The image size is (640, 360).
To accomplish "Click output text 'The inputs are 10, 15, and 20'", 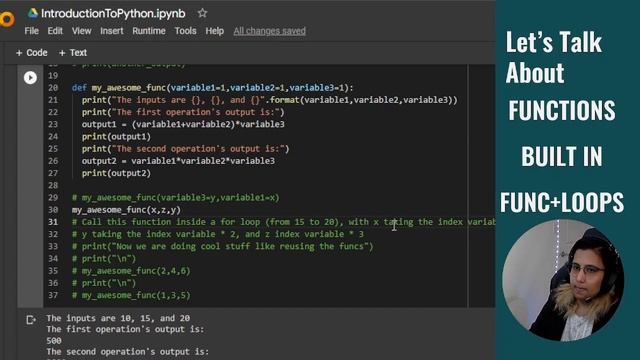I will (x=118, y=318).
